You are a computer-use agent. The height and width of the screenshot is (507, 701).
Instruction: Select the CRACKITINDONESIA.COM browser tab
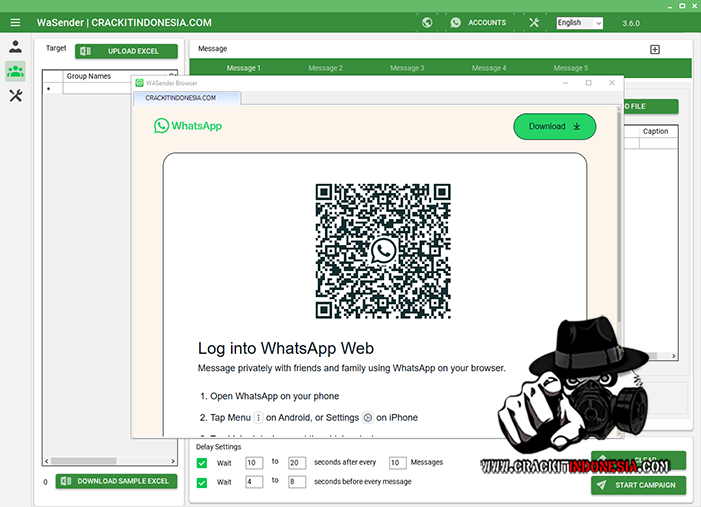point(187,98)
